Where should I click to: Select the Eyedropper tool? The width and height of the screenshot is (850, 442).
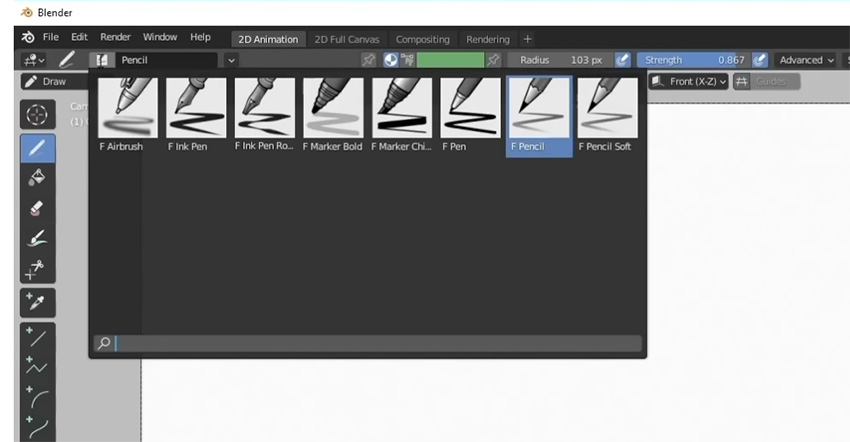click(x=37, y=303)
